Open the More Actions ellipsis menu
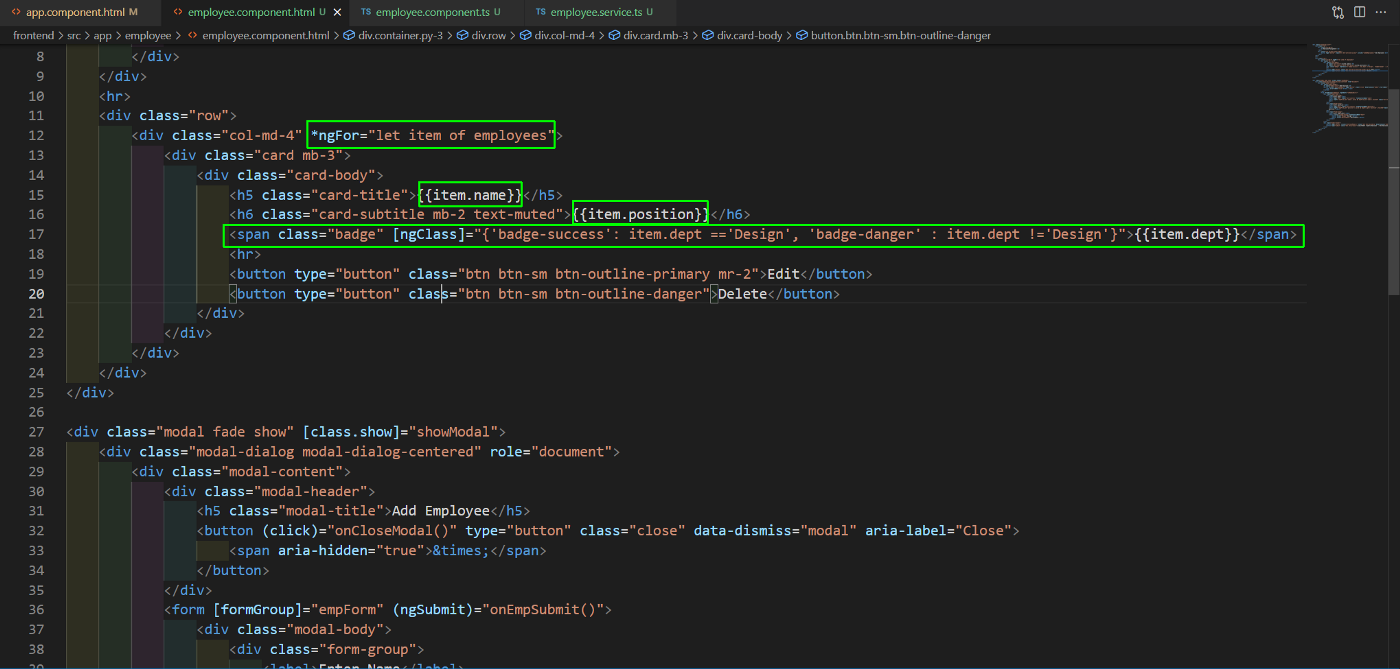The height and width of the screenshot is (669, 1400). (1382, 13)
